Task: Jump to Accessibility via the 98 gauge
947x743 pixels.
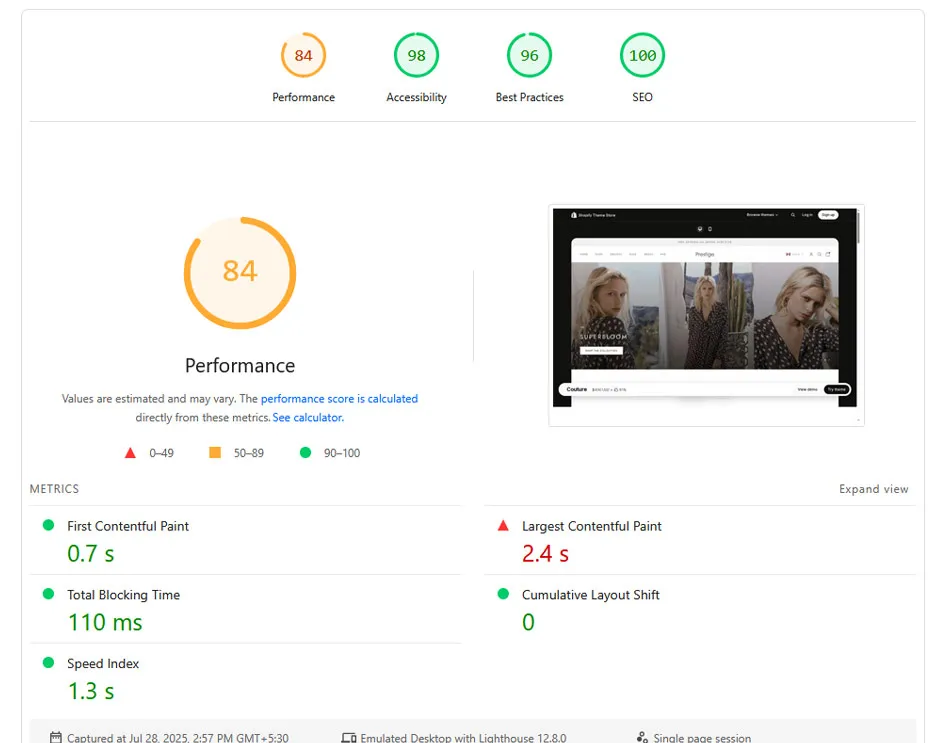Action: (416, 56)
